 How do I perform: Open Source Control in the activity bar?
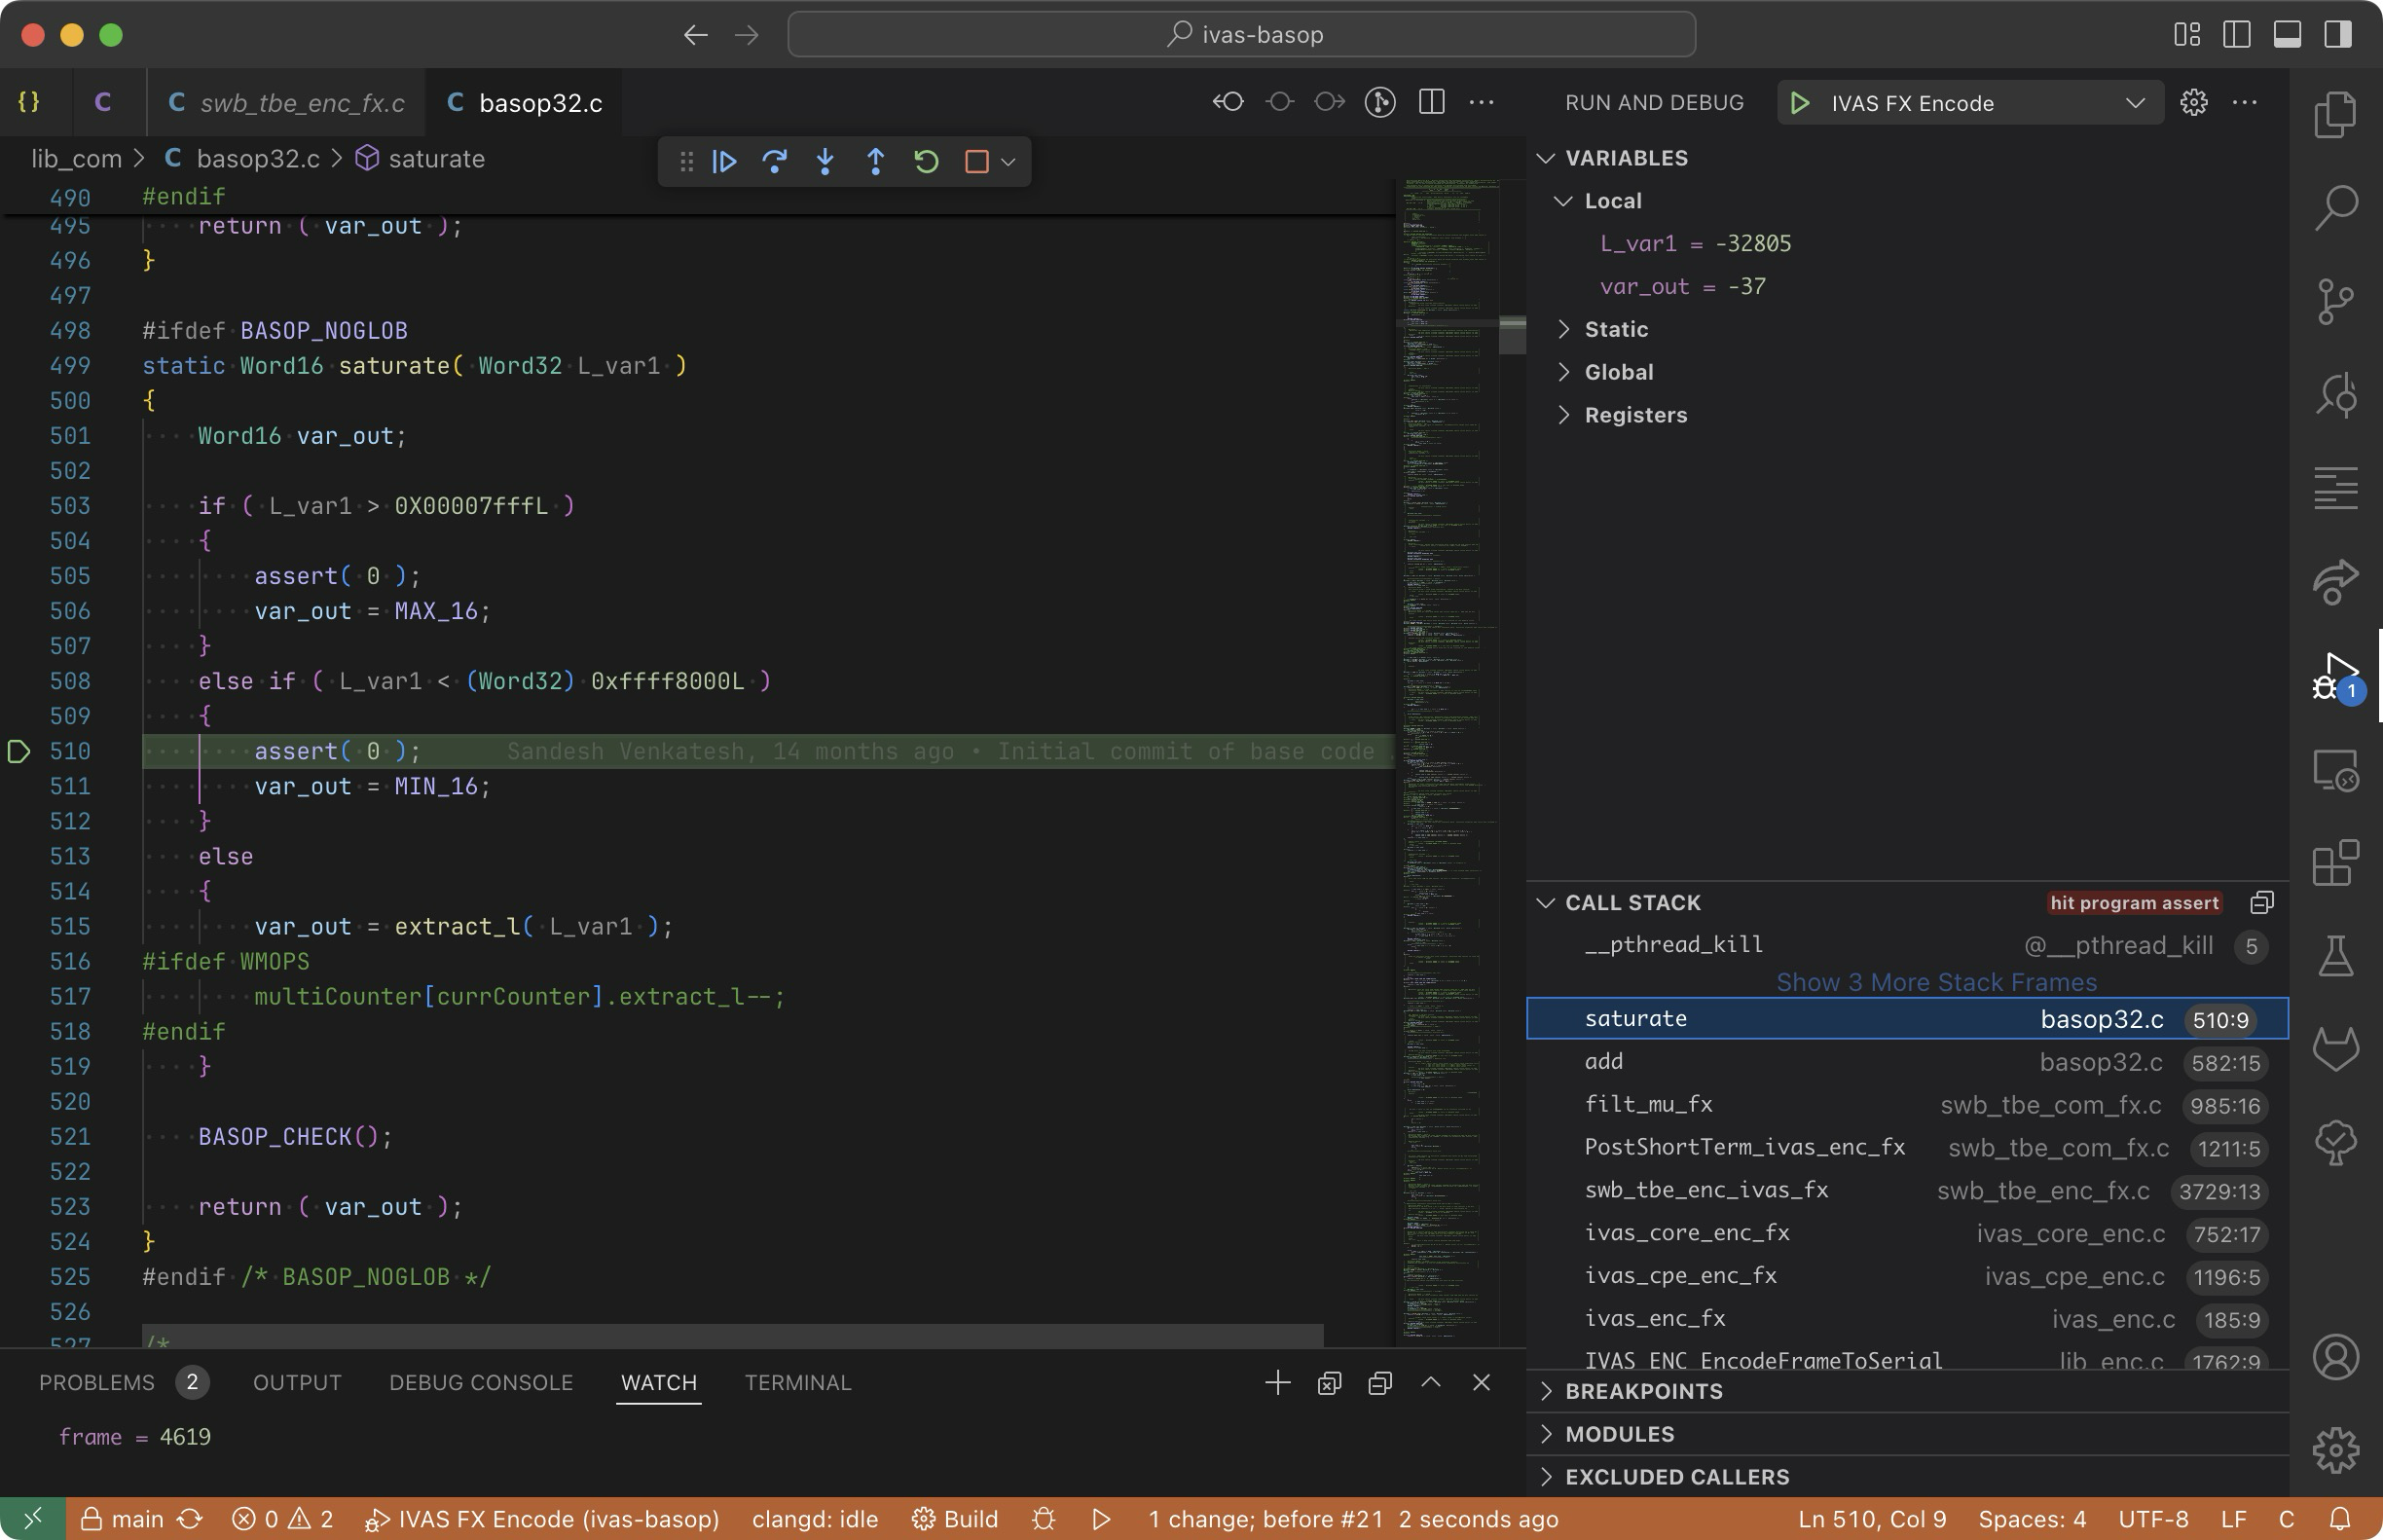point(2336,300)
